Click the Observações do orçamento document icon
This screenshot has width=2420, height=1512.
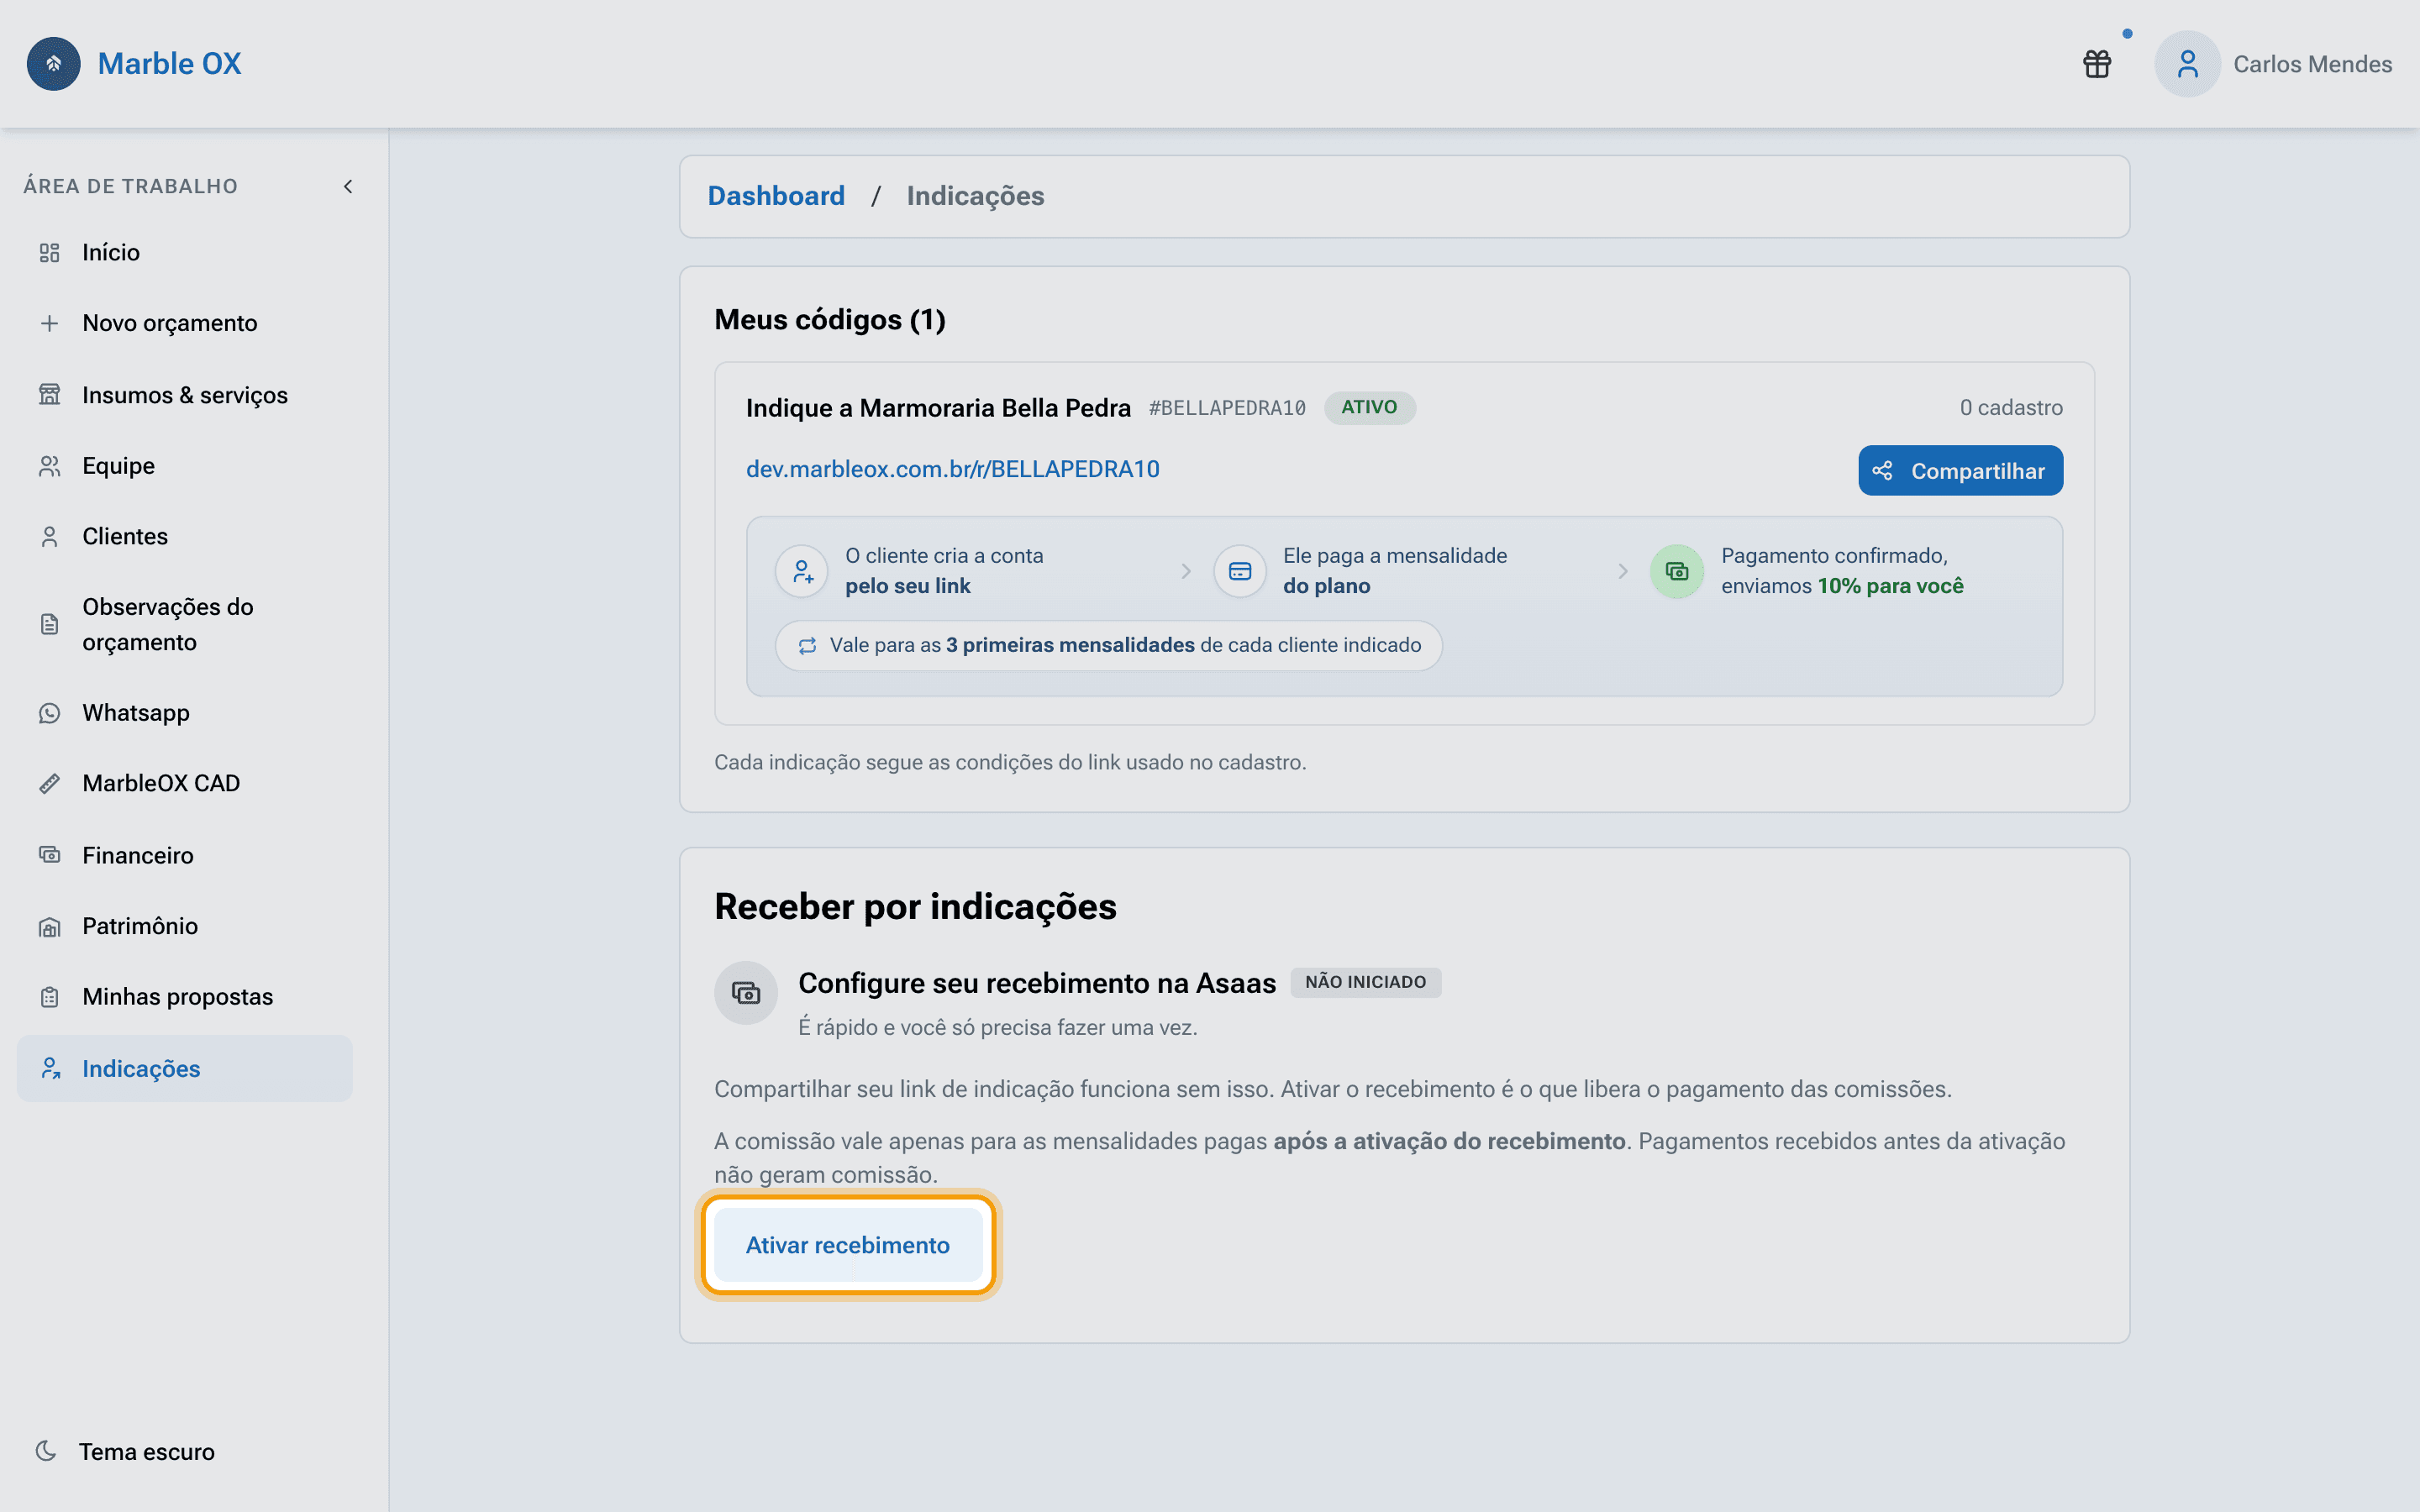coord(49,624)
